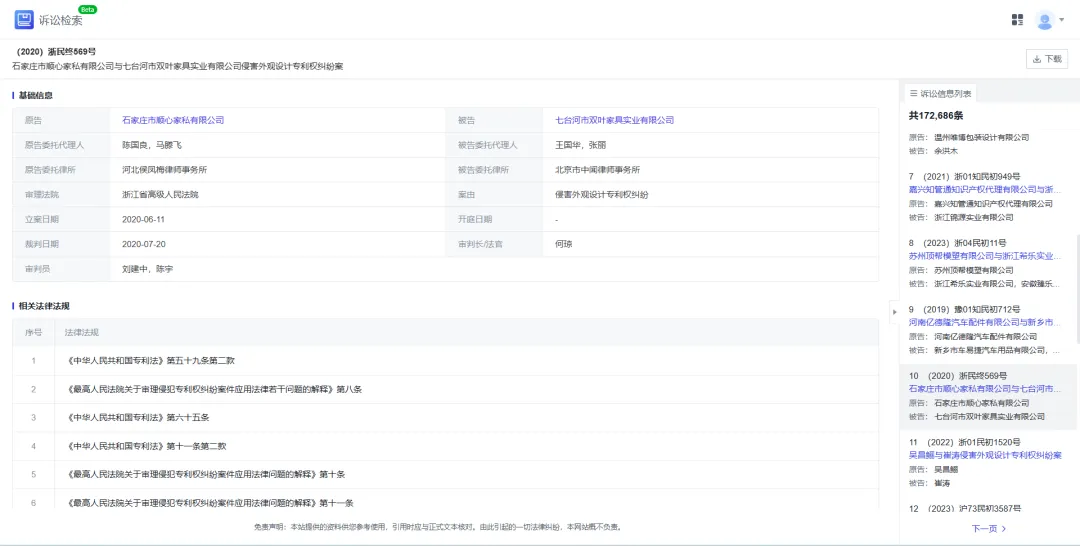Open case 7 嘉兴知管通知识产权代理有限公司 link
This screenshot has width=1080, height=546.
985,189
